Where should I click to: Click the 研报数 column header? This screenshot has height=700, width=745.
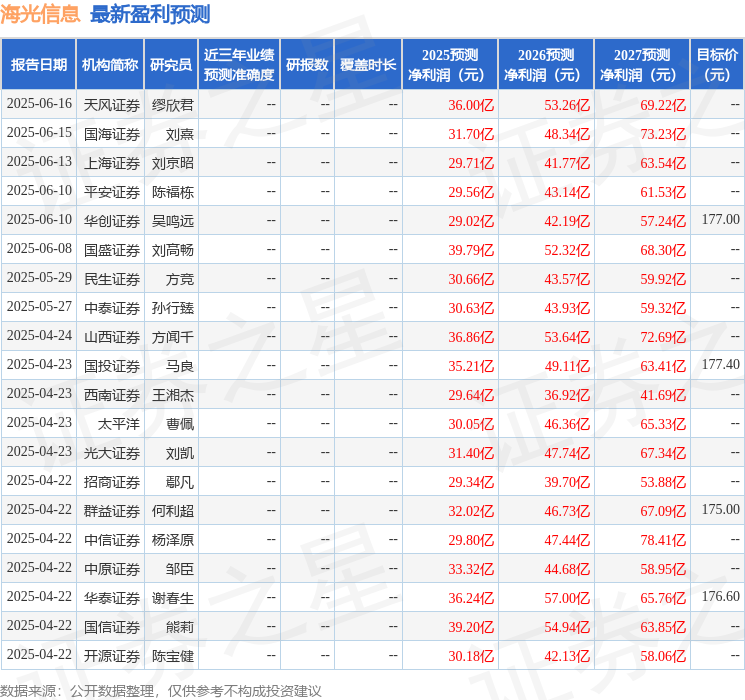(307, 65)
